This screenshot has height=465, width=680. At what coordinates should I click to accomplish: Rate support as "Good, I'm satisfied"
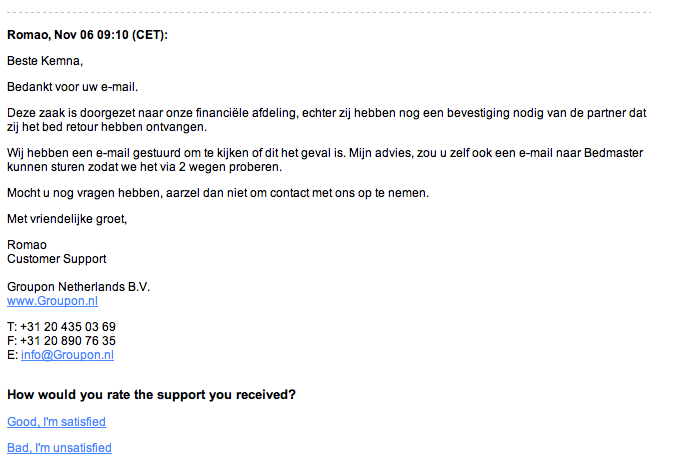(x=56, y=422)
